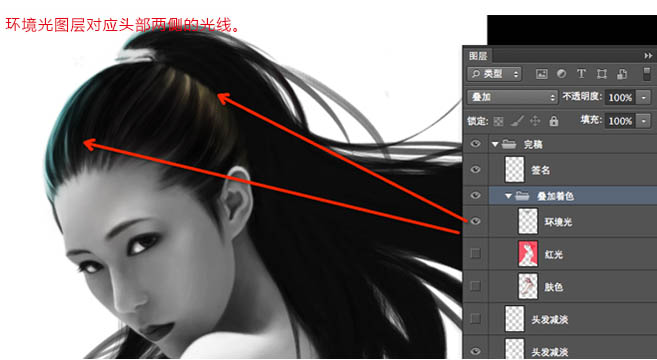Click the pixel layer filter icon
This screenshot has height=360, width=657.
click(541, 74)
